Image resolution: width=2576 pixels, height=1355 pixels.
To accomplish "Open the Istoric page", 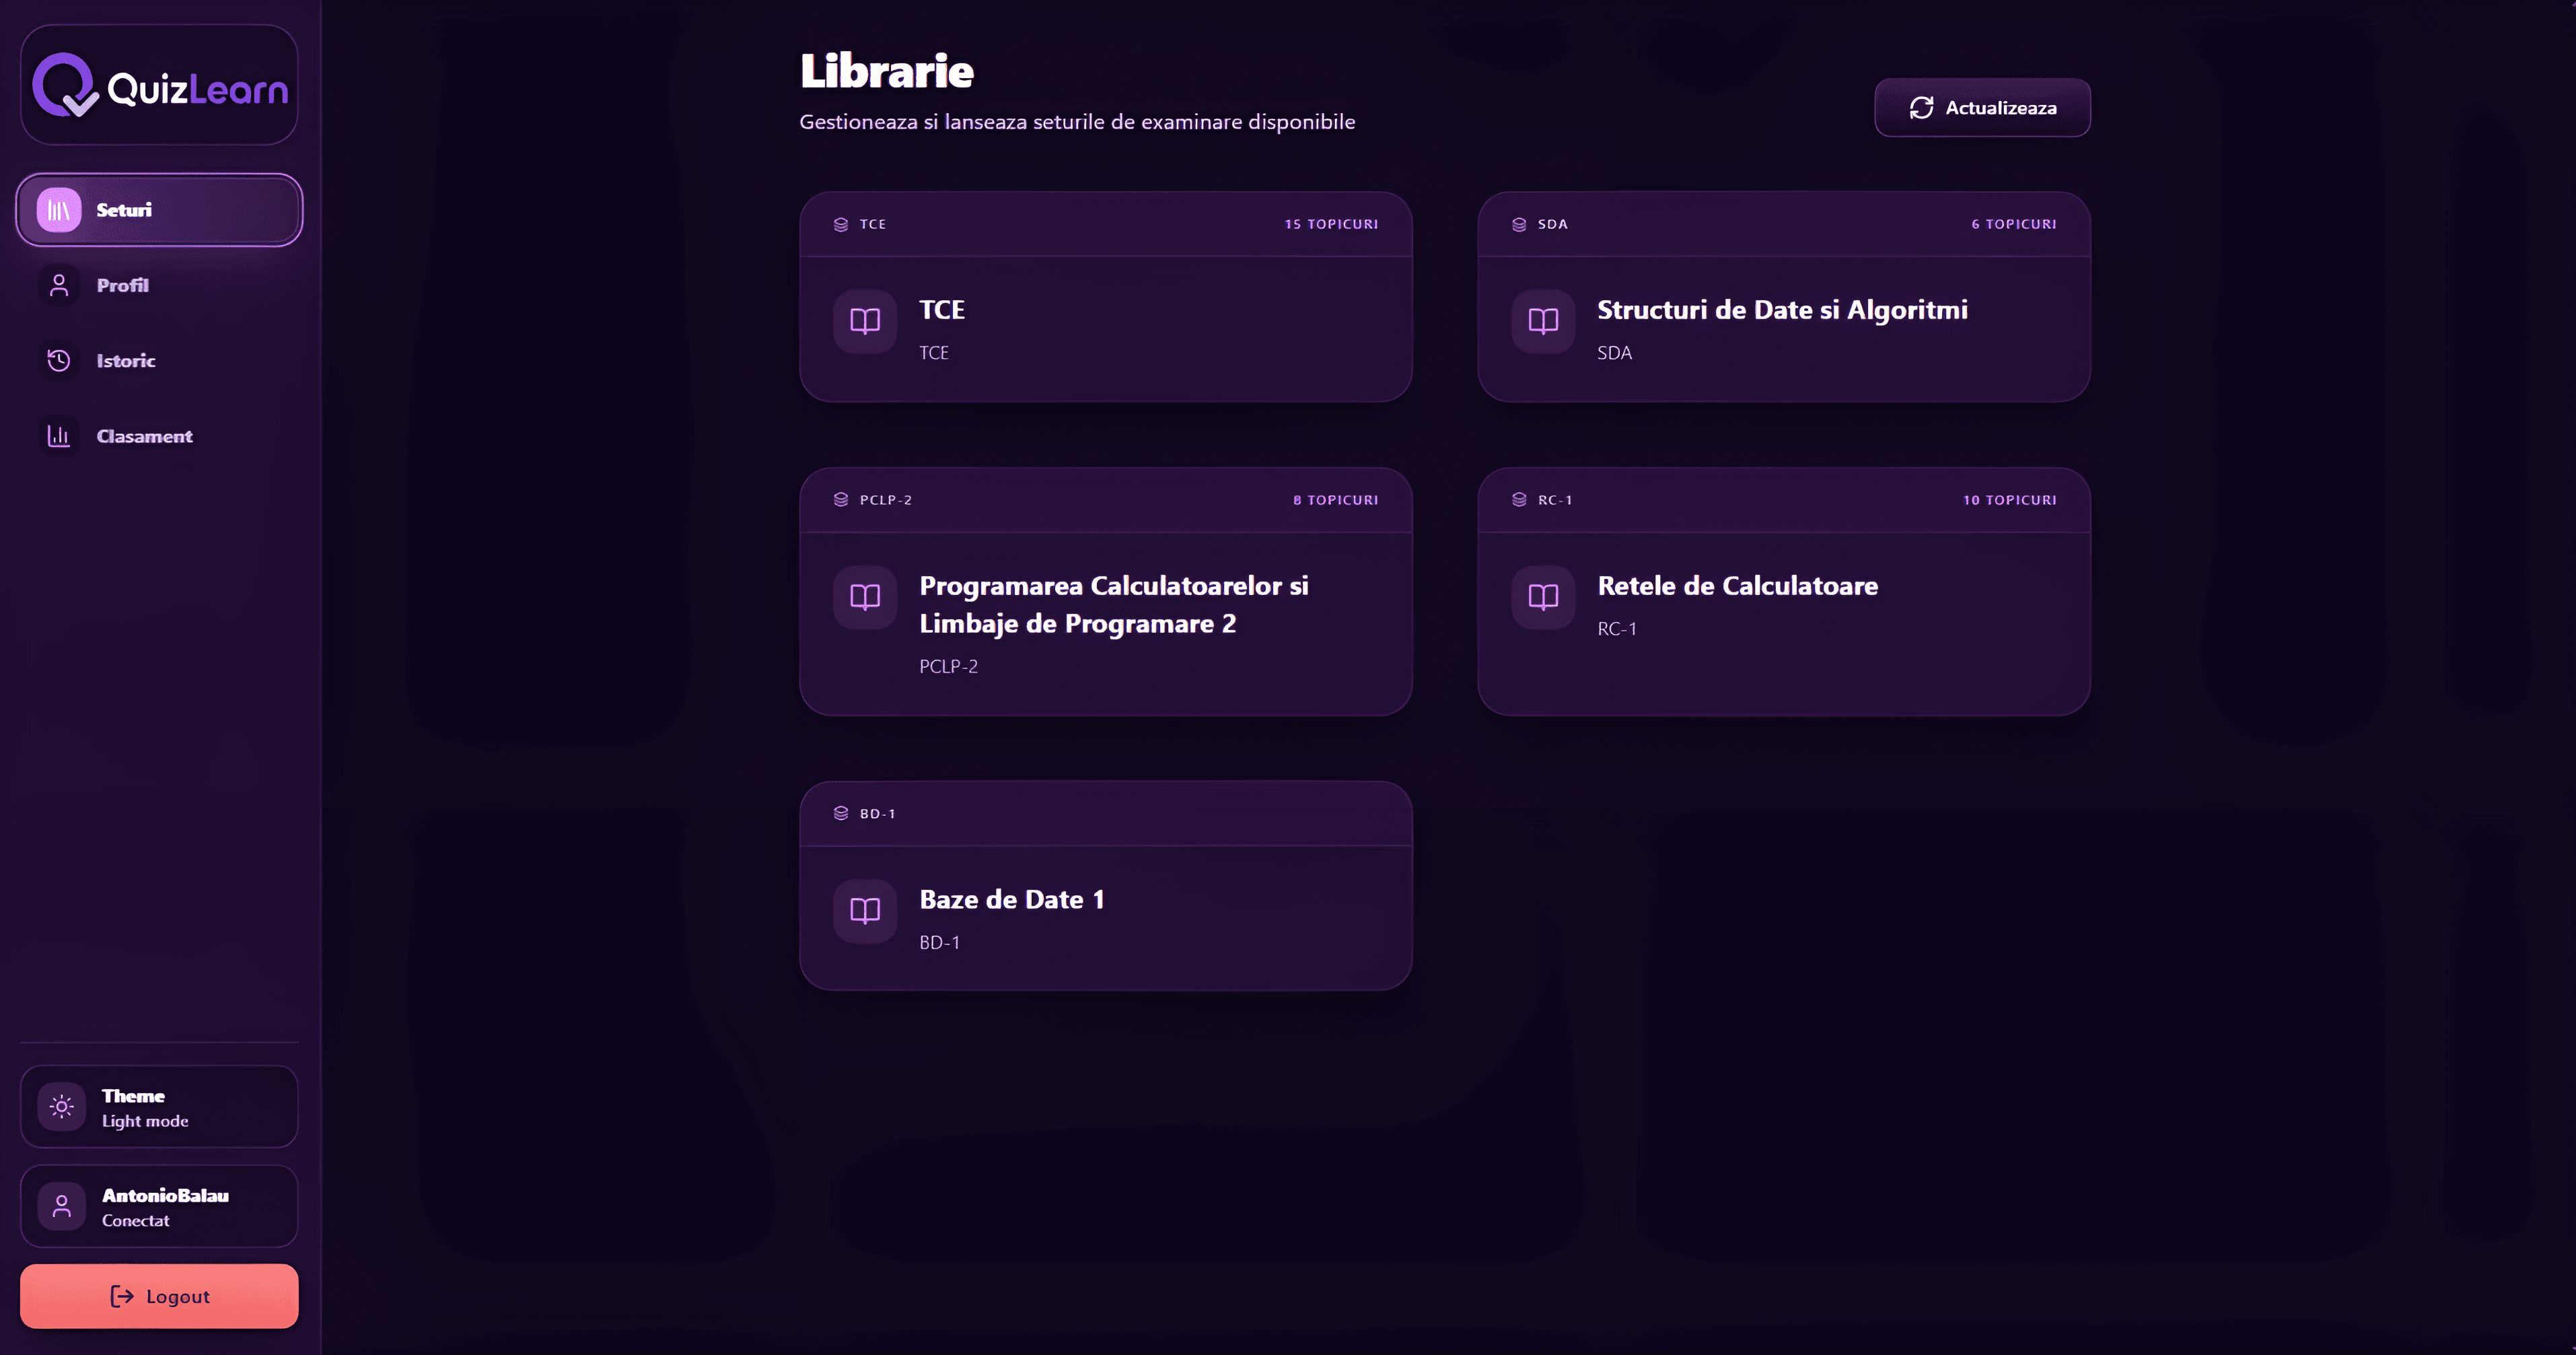I will pyautogui.click(x=159, y=361).
